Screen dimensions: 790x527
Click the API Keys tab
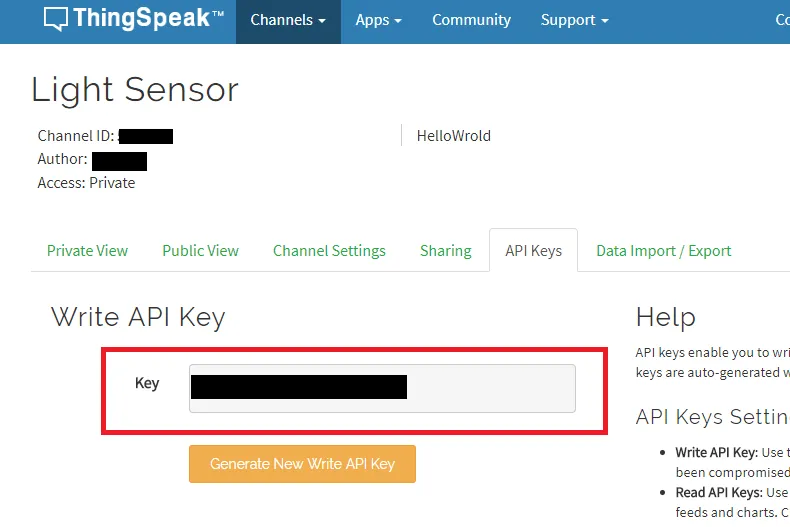pyautogui.click(x=533, y=251)
